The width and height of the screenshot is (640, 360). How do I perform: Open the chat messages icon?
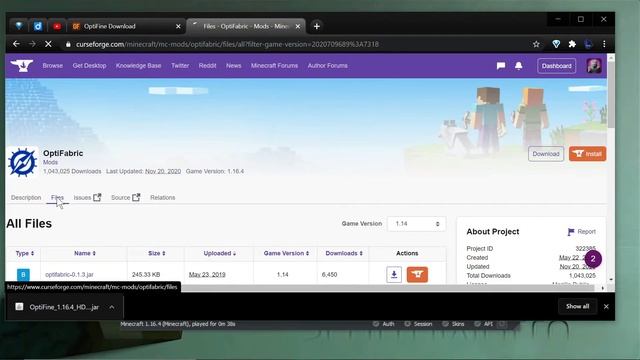501,66
